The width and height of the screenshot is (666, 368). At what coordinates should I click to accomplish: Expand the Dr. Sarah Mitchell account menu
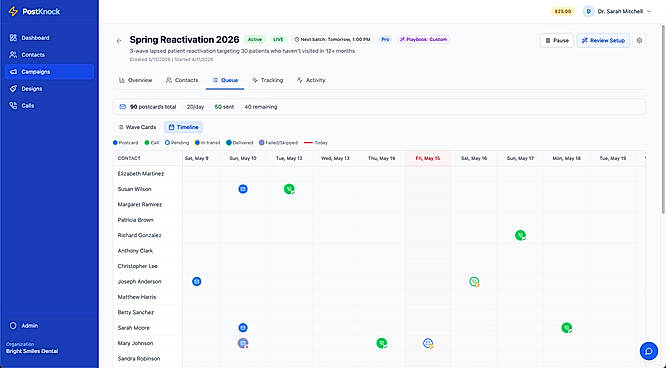[x=617, y=11]
